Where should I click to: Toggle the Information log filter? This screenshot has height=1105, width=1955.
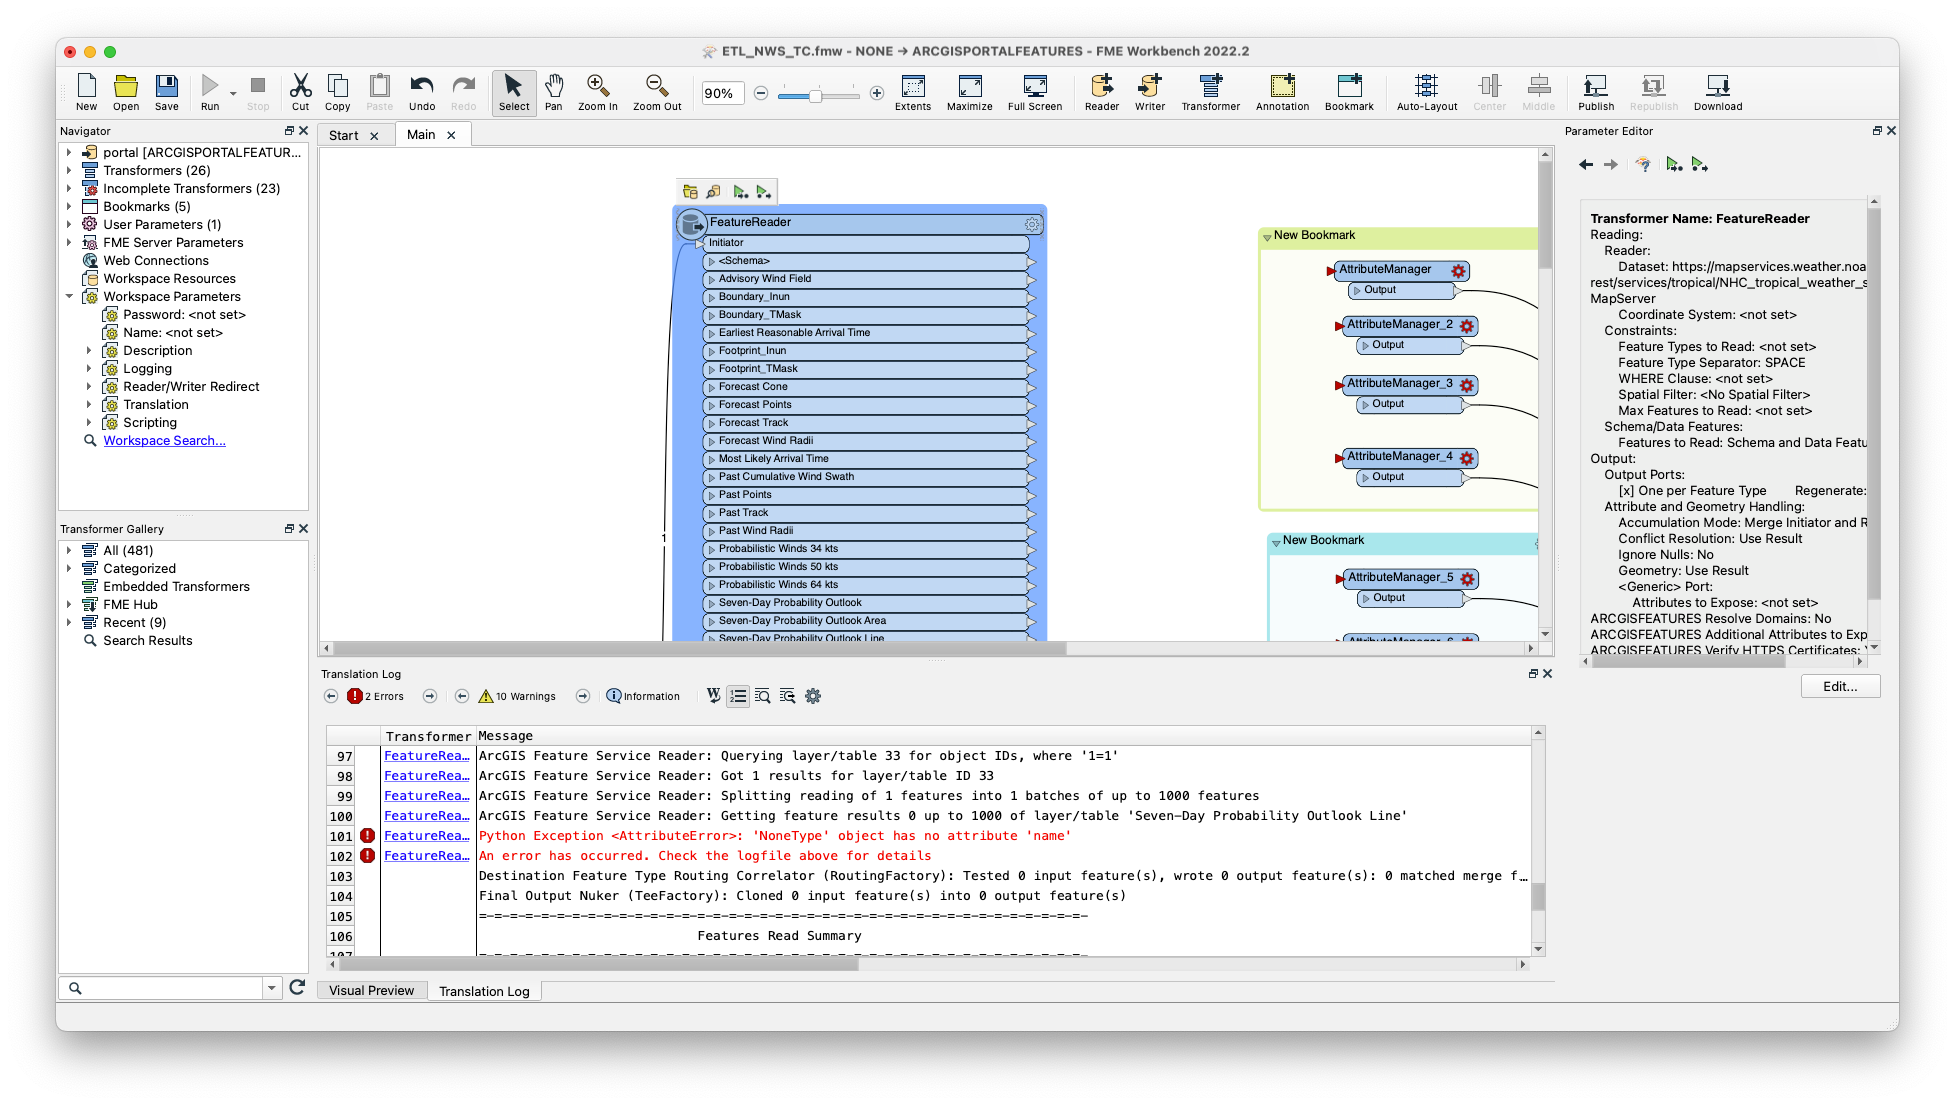click(x=643, y=696)
